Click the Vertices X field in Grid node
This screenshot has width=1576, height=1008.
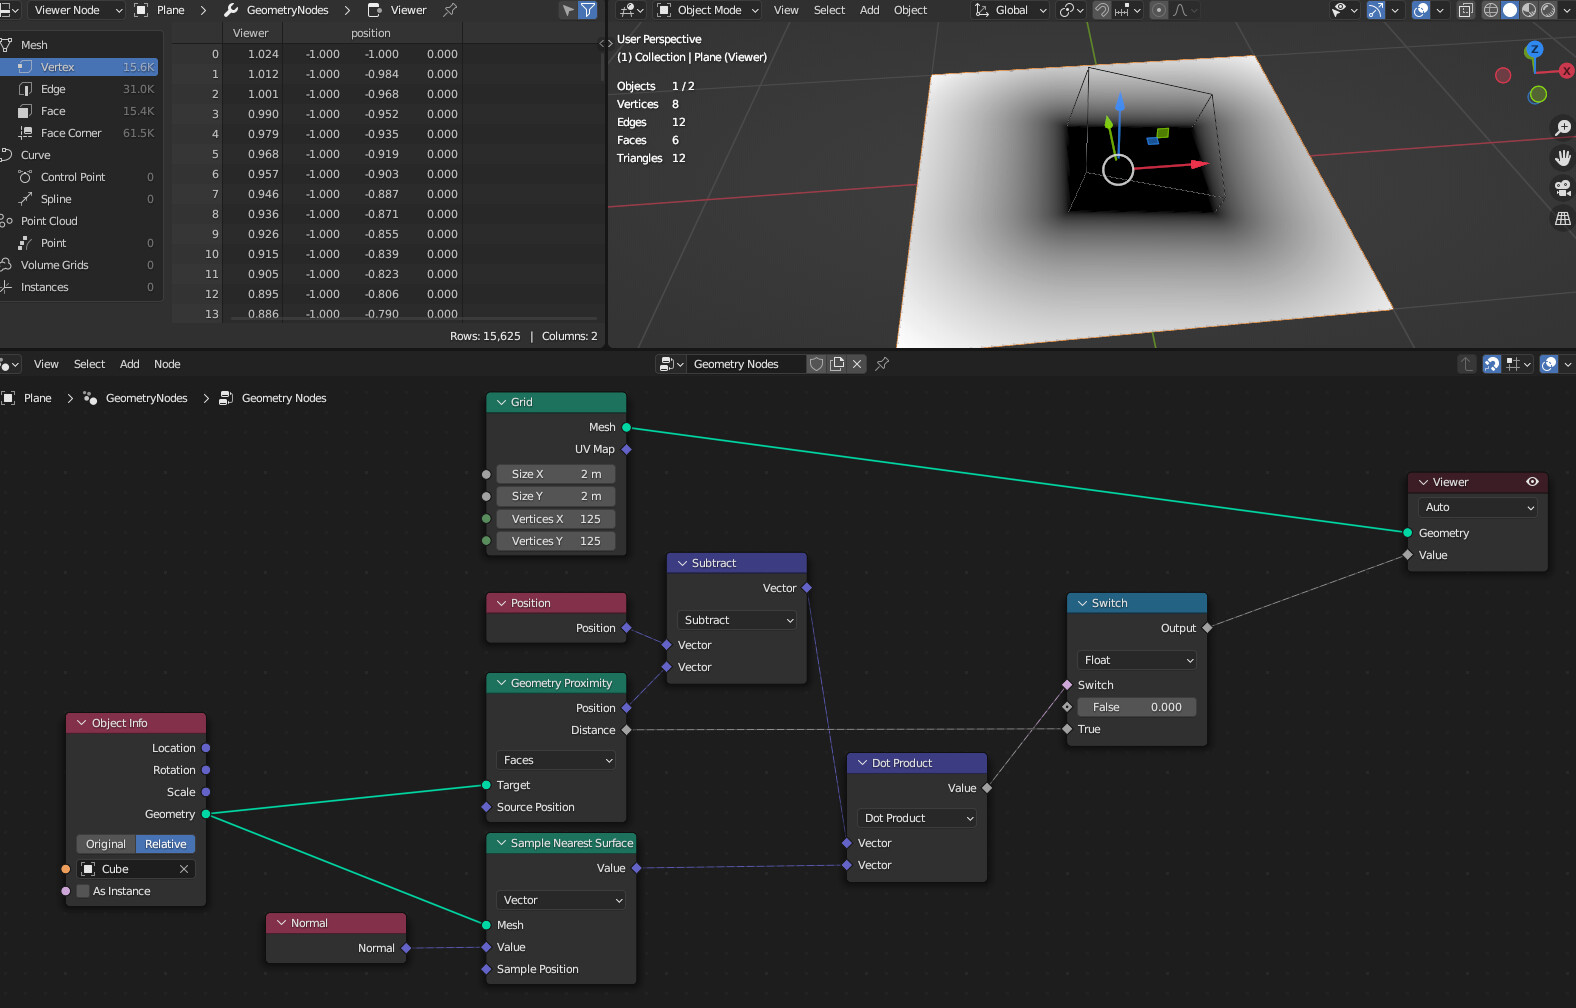[556, 519]
